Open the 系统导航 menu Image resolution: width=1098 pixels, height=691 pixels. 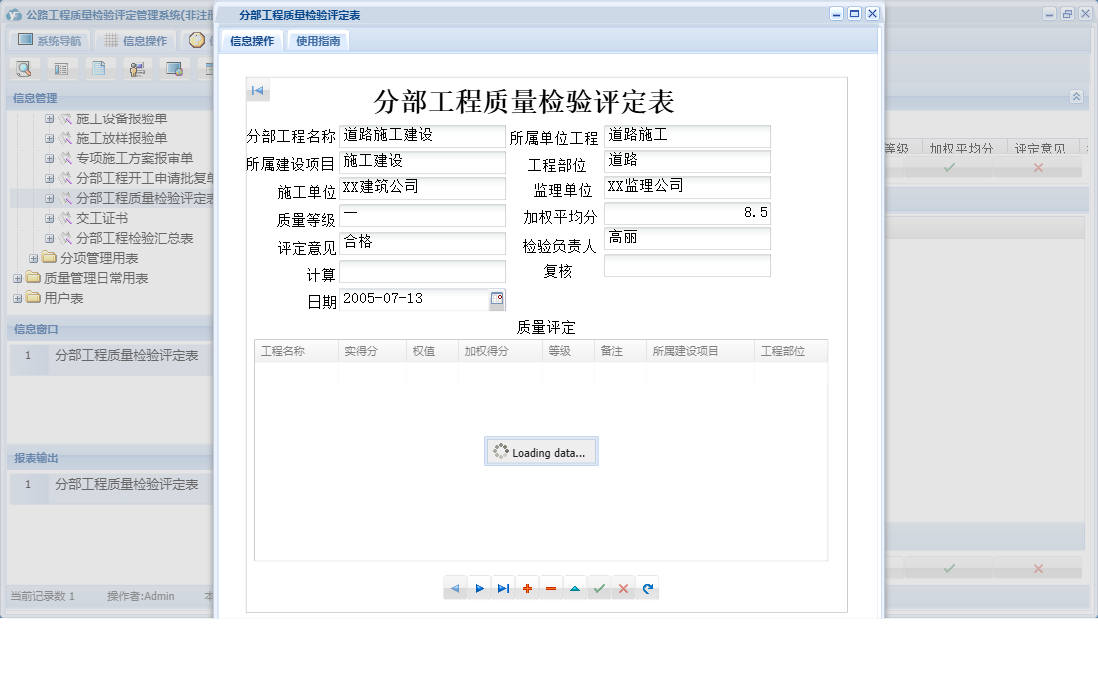pyautogui.click(x=49, y=39)
